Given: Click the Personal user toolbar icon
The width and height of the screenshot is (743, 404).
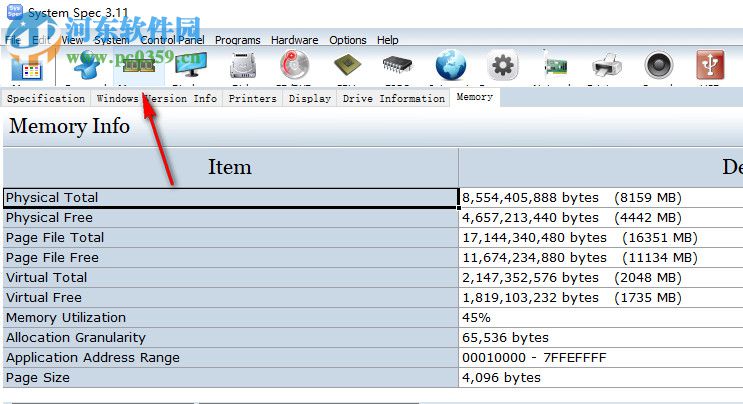Looking at the screenshot, I should [88, 65].
